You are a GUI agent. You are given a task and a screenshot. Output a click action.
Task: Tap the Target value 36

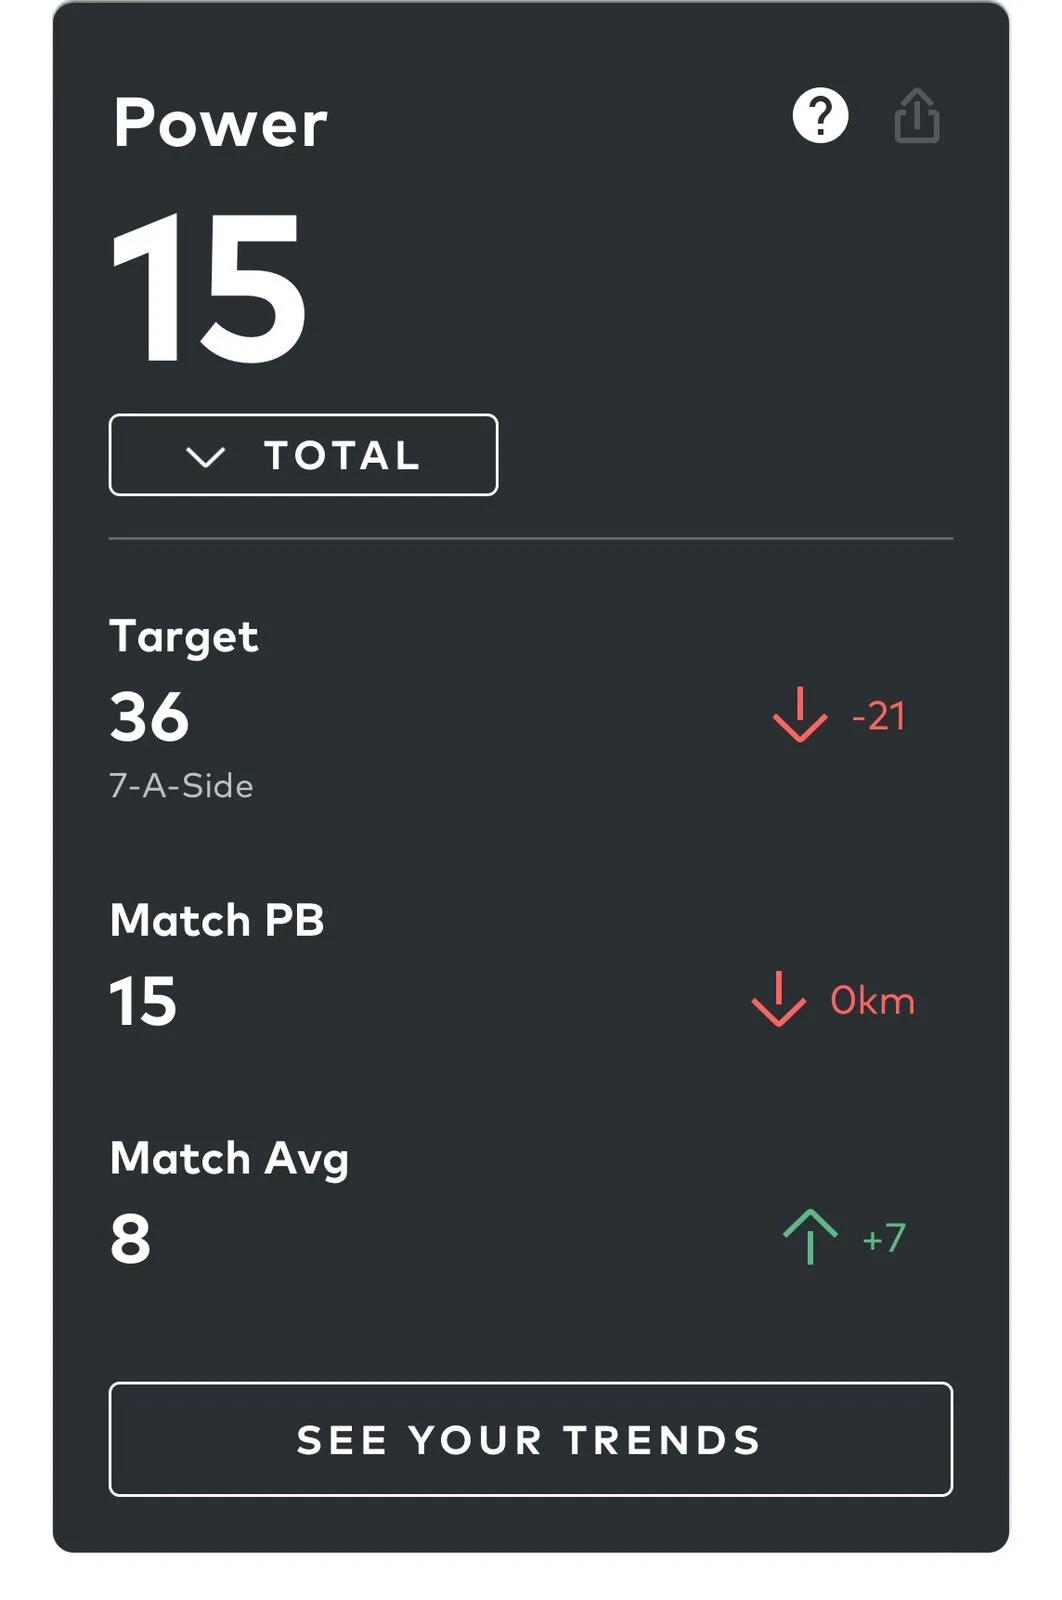149,717
